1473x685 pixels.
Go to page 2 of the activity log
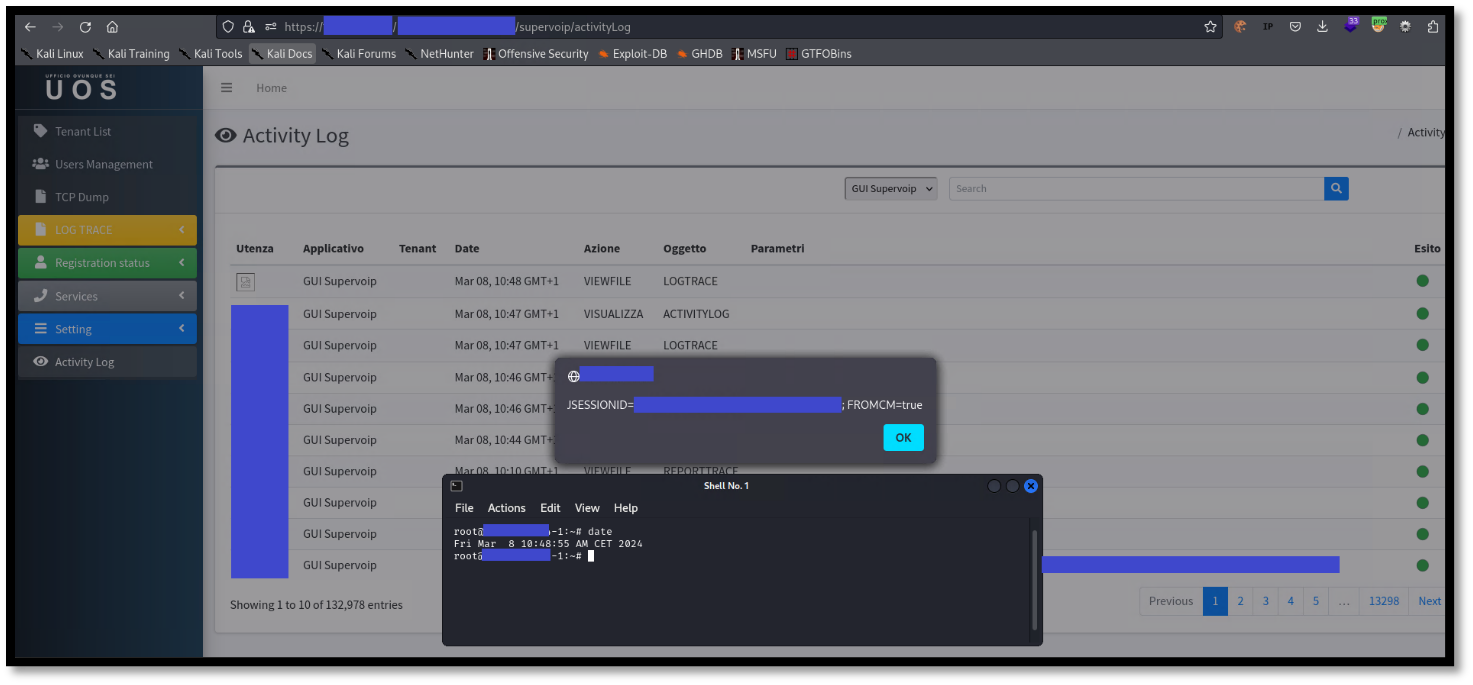coord(1240,601)
